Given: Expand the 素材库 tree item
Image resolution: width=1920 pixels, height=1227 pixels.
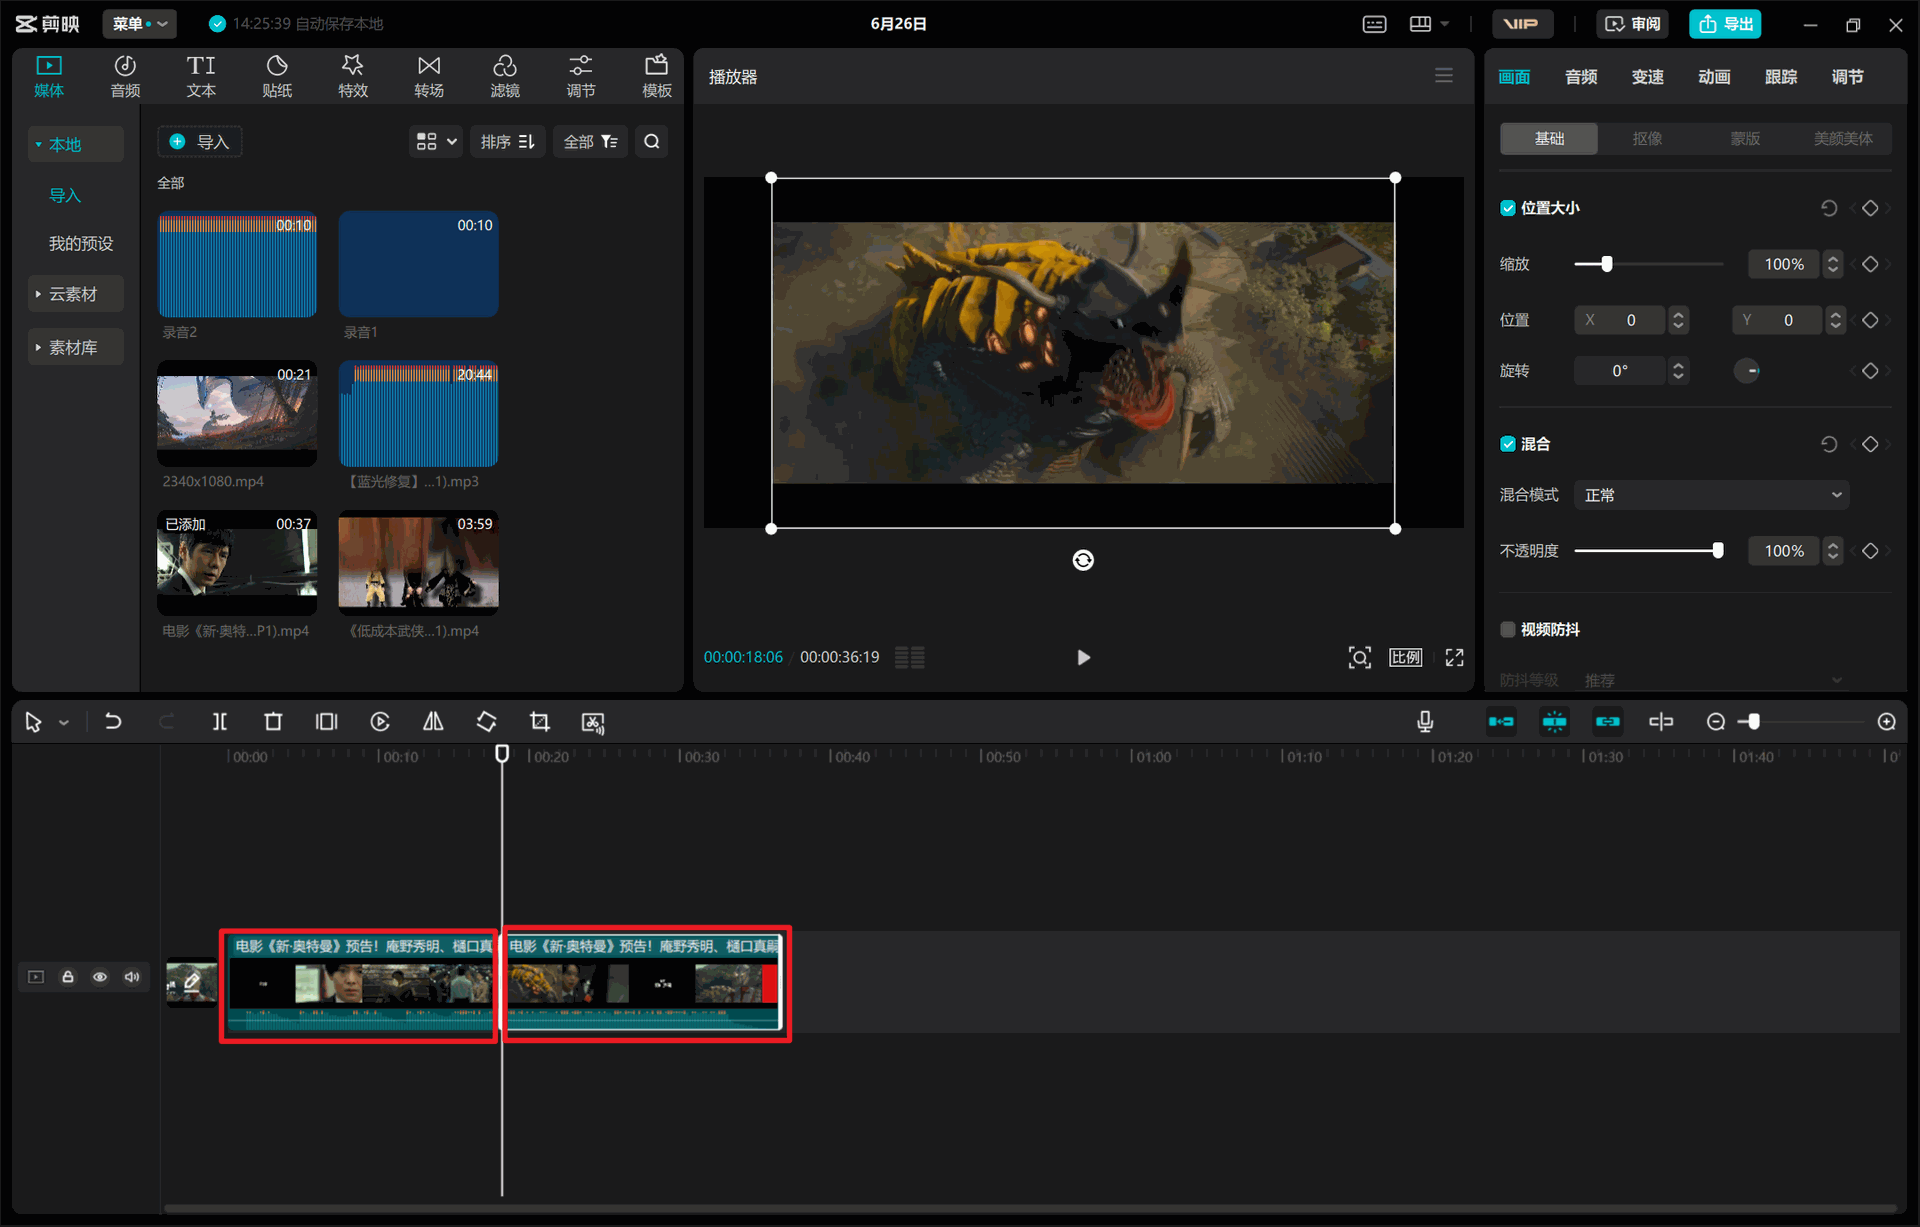Looking at the screenshot, I should point(76,347).
